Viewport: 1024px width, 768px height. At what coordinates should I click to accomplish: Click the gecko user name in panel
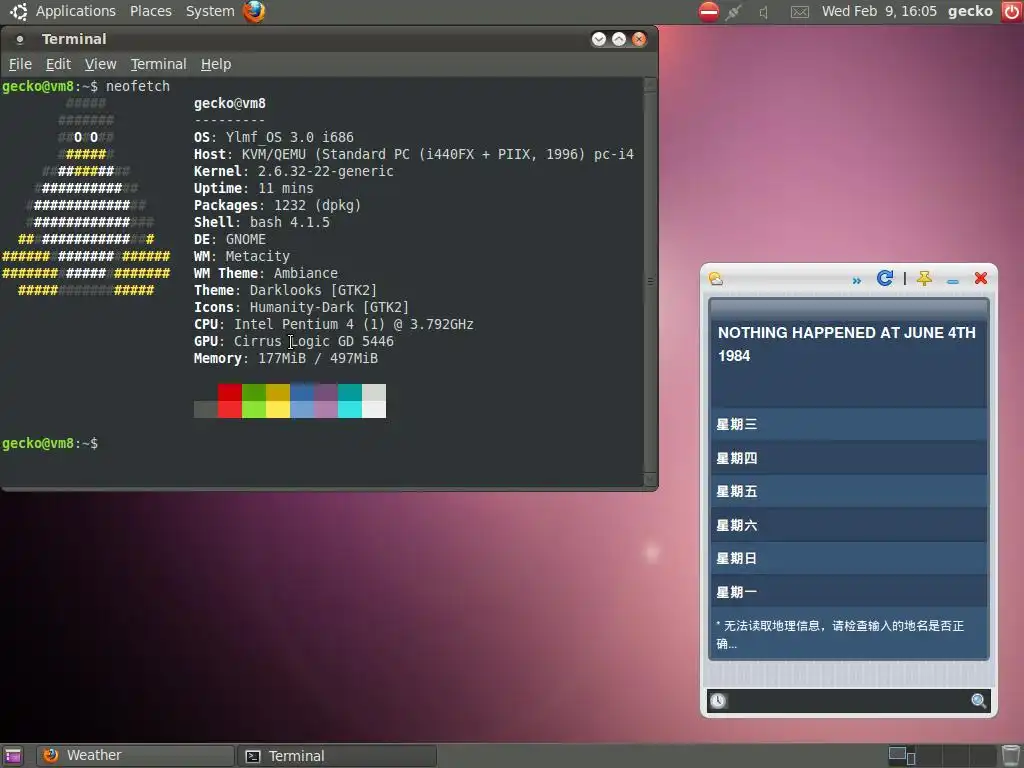point(970,11)
